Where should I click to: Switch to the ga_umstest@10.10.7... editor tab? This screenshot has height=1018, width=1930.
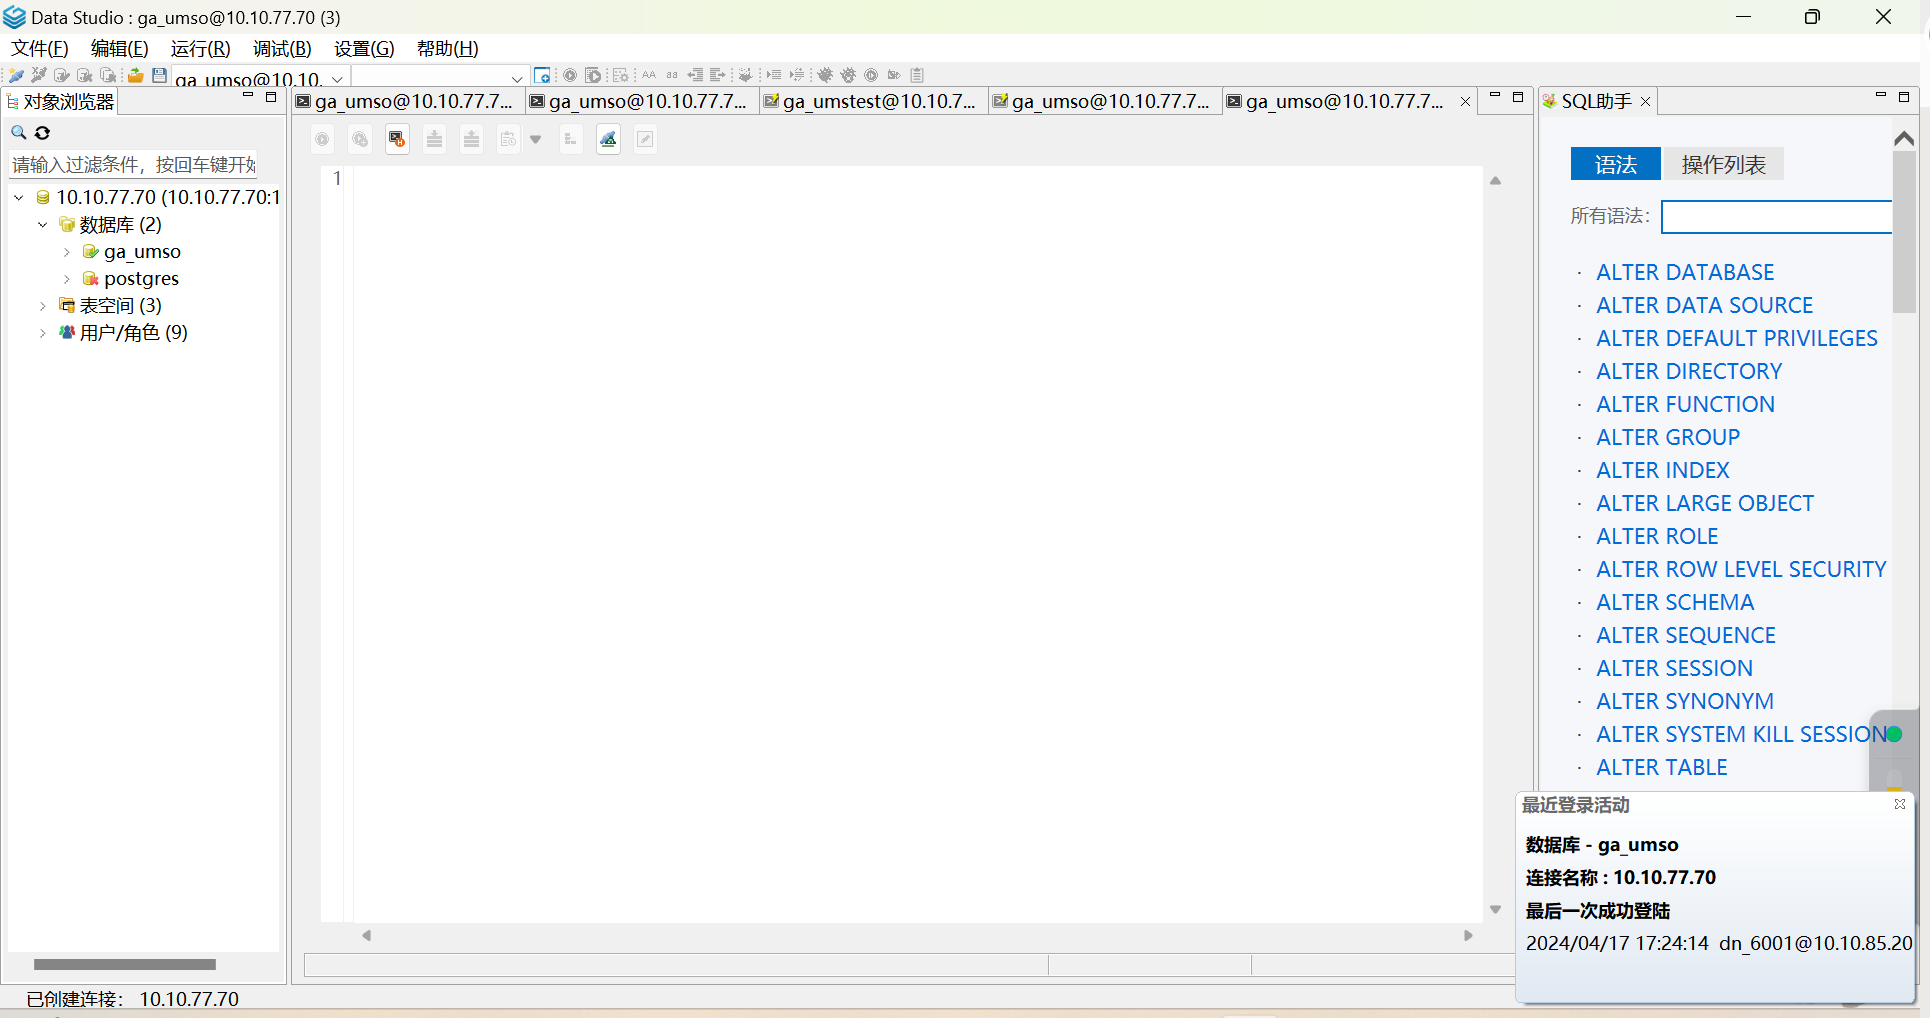click(x=874, y=101)
